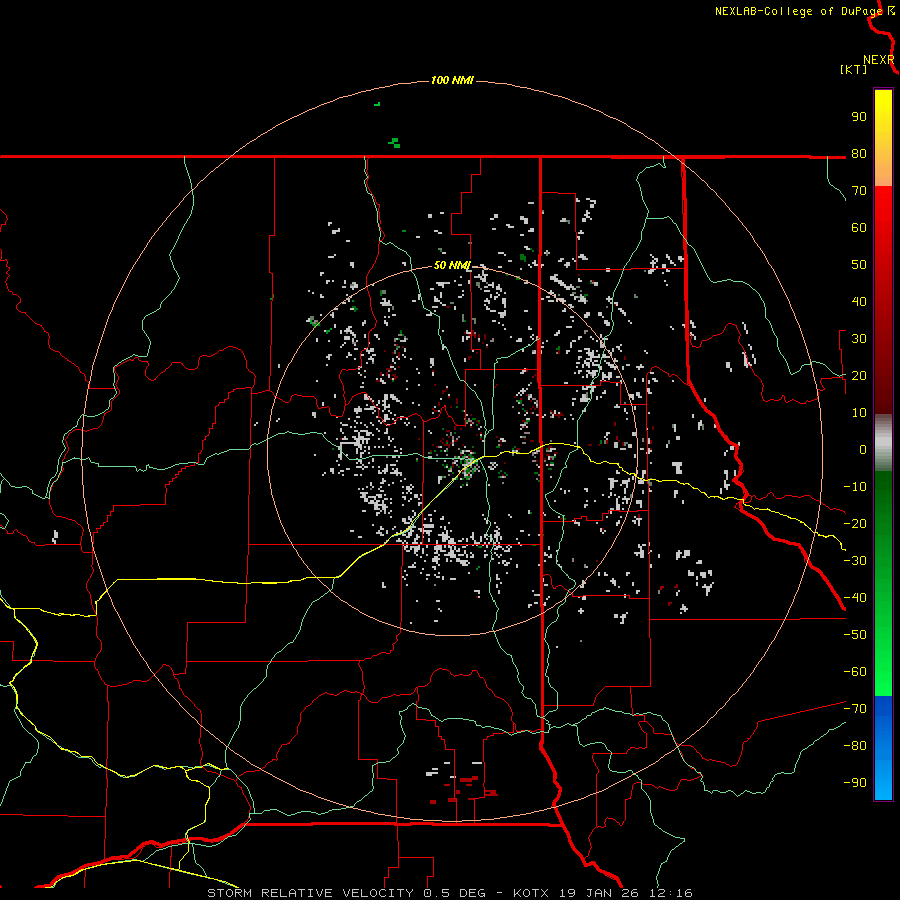900x900 pixels.
Task: Click the positive 50 knot scale value
Action: [859, 265]
